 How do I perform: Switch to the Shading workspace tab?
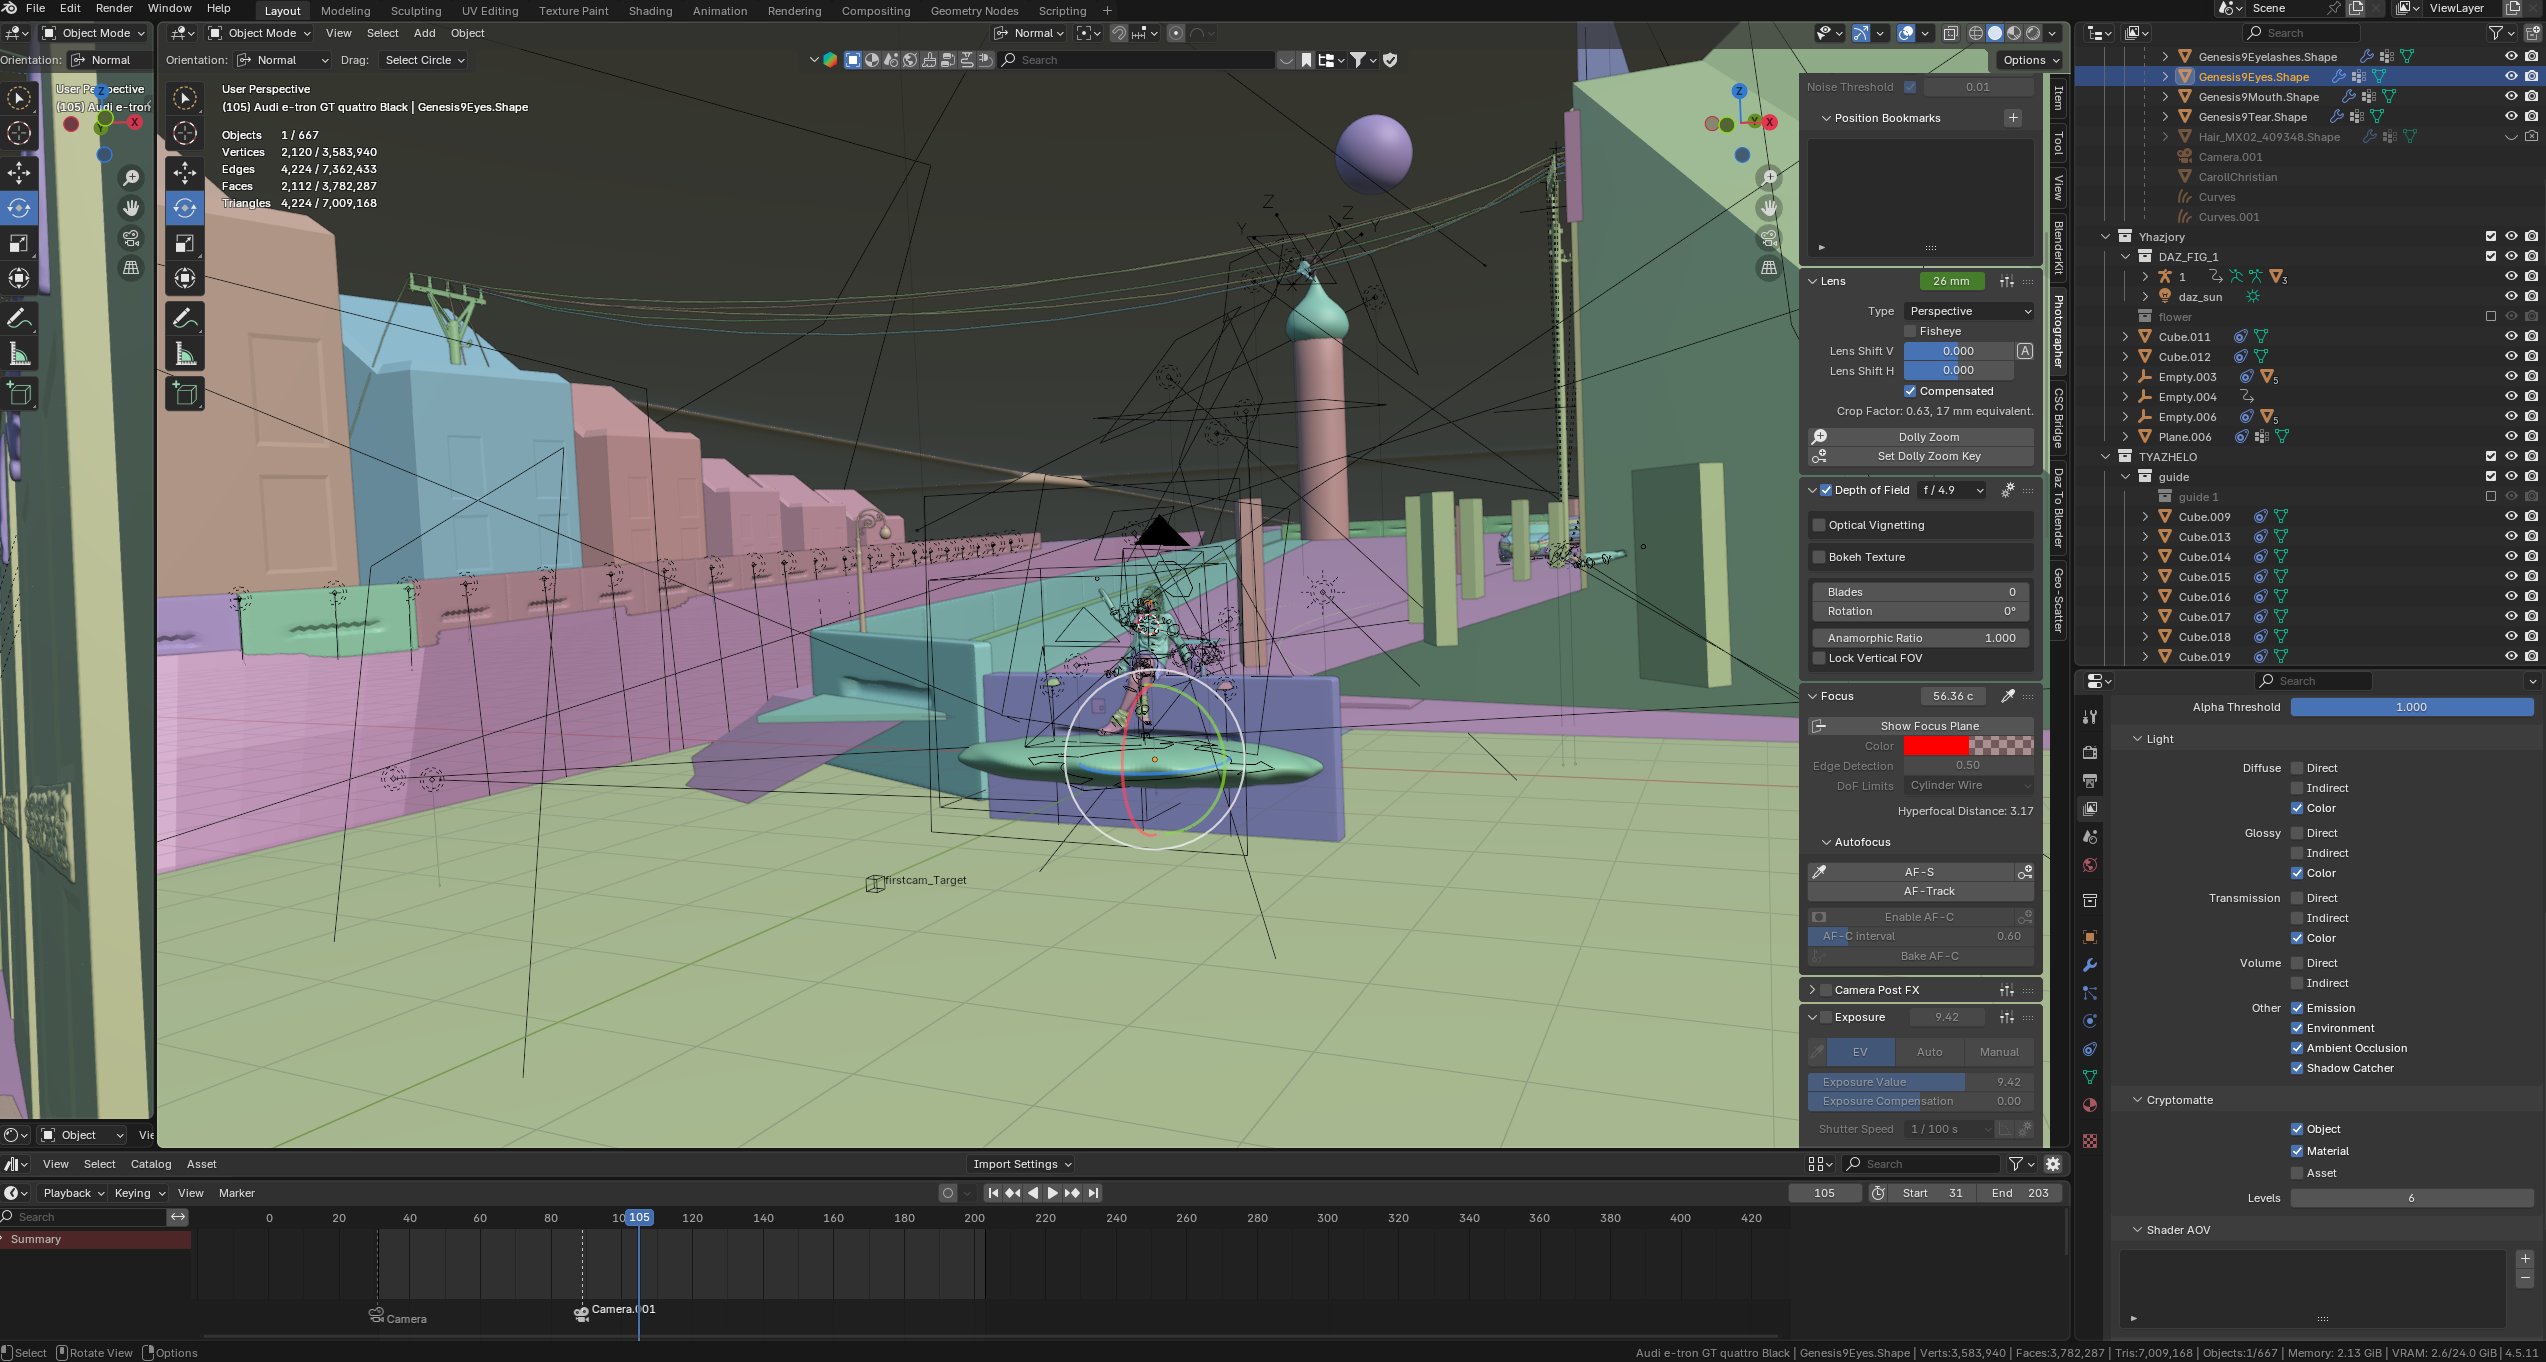coord(650,11)
